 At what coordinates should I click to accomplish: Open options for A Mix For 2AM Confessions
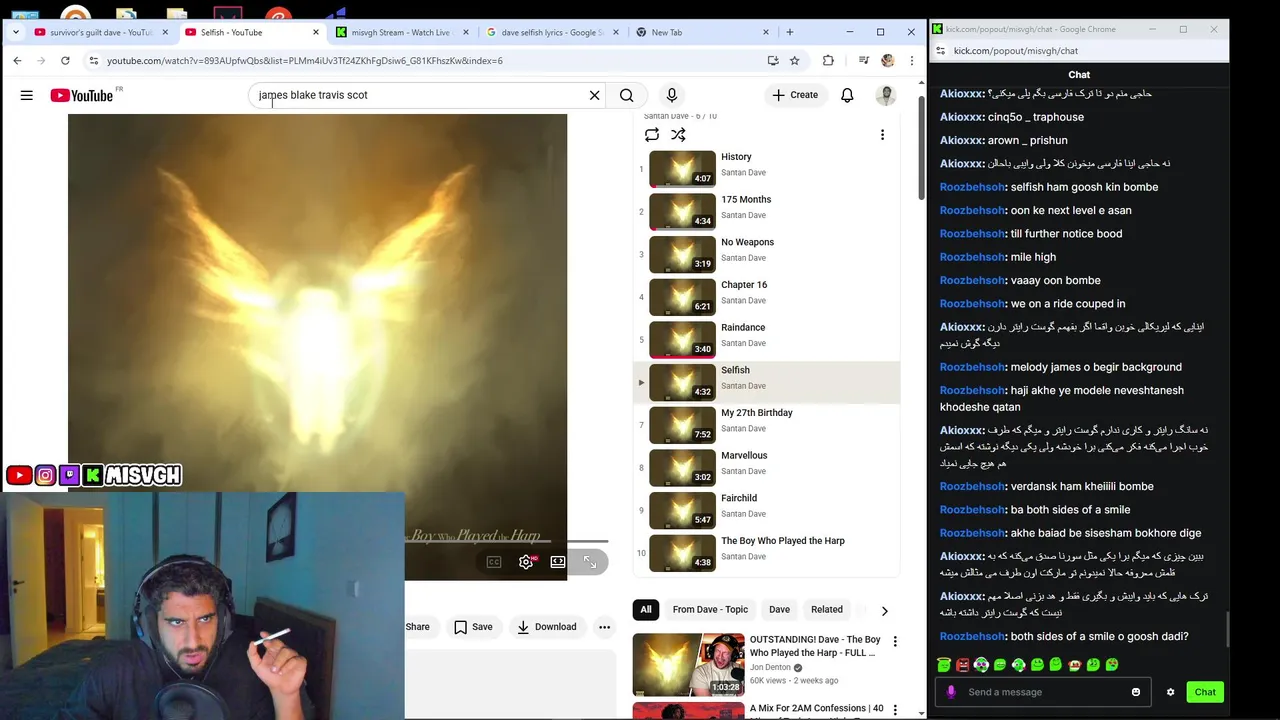(x=895, y=710)
